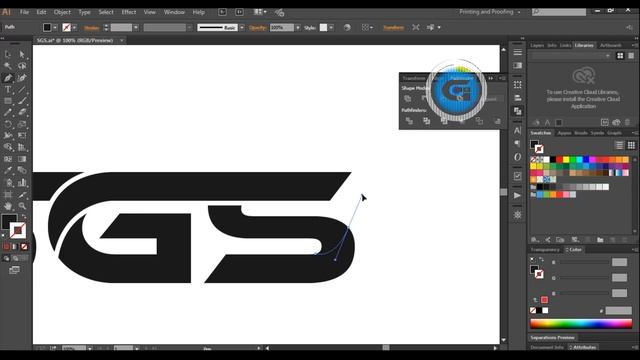
Task: Open the Basic brush definition dropdown
Action: click(x=242, y=27)
